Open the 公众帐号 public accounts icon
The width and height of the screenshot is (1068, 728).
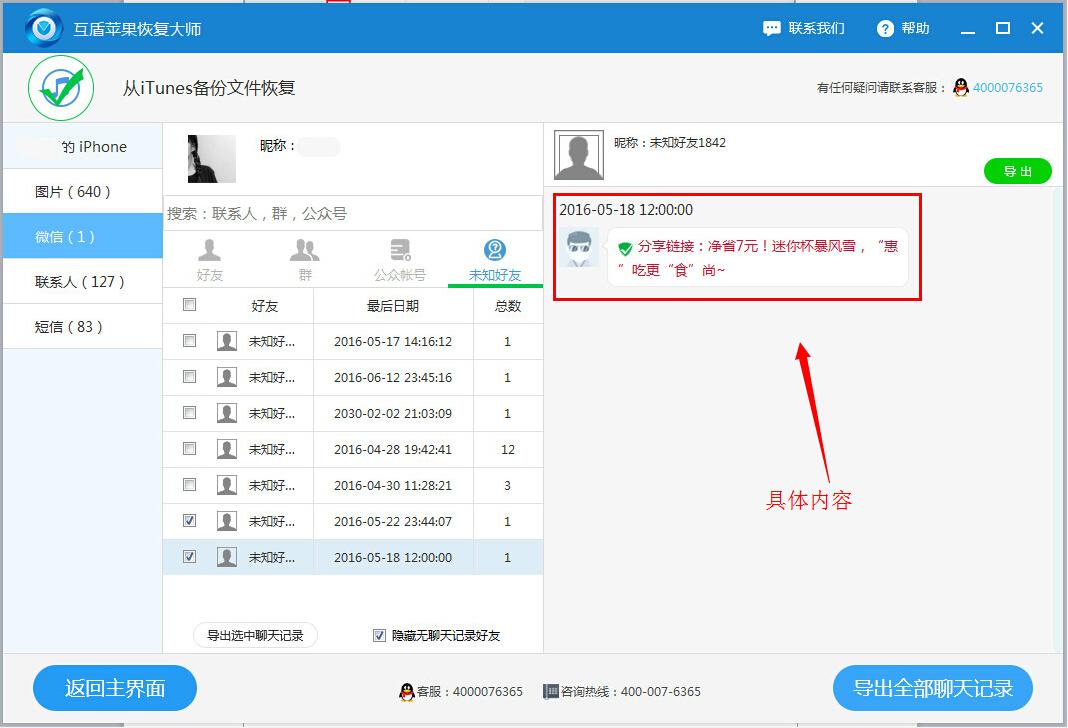pos(399,252)
